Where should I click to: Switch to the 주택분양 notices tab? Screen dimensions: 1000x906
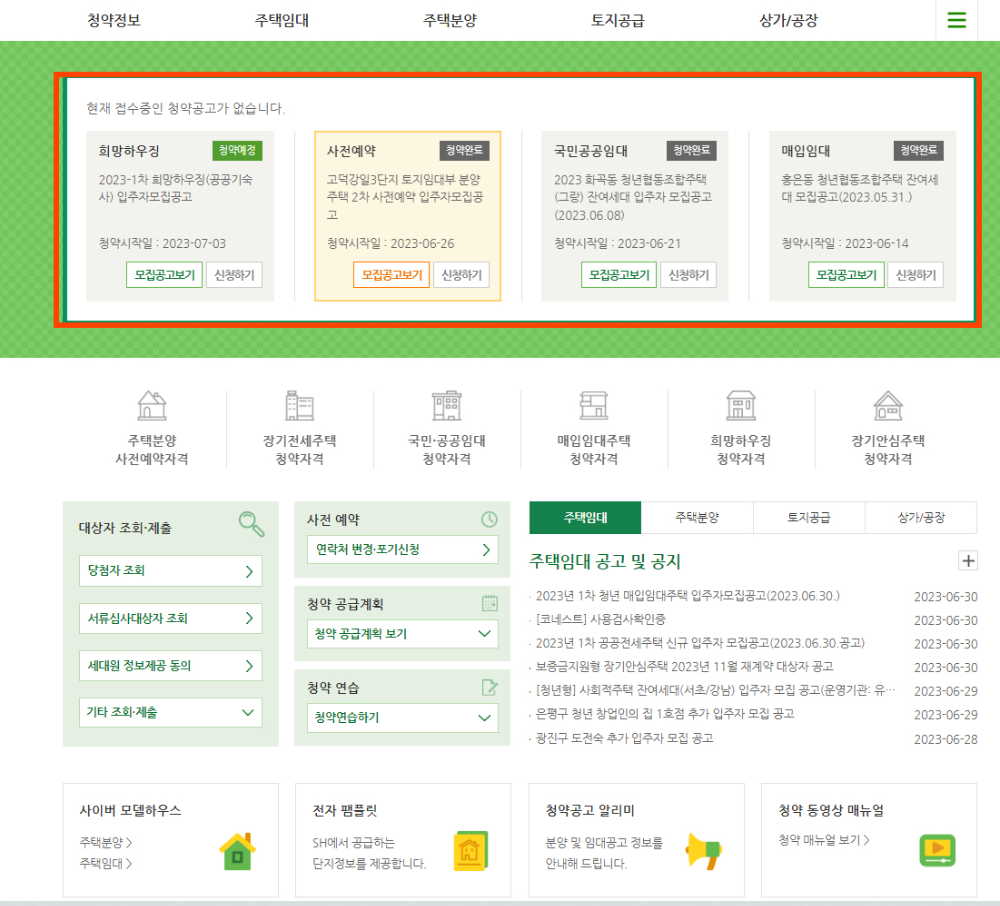[696, 518]
